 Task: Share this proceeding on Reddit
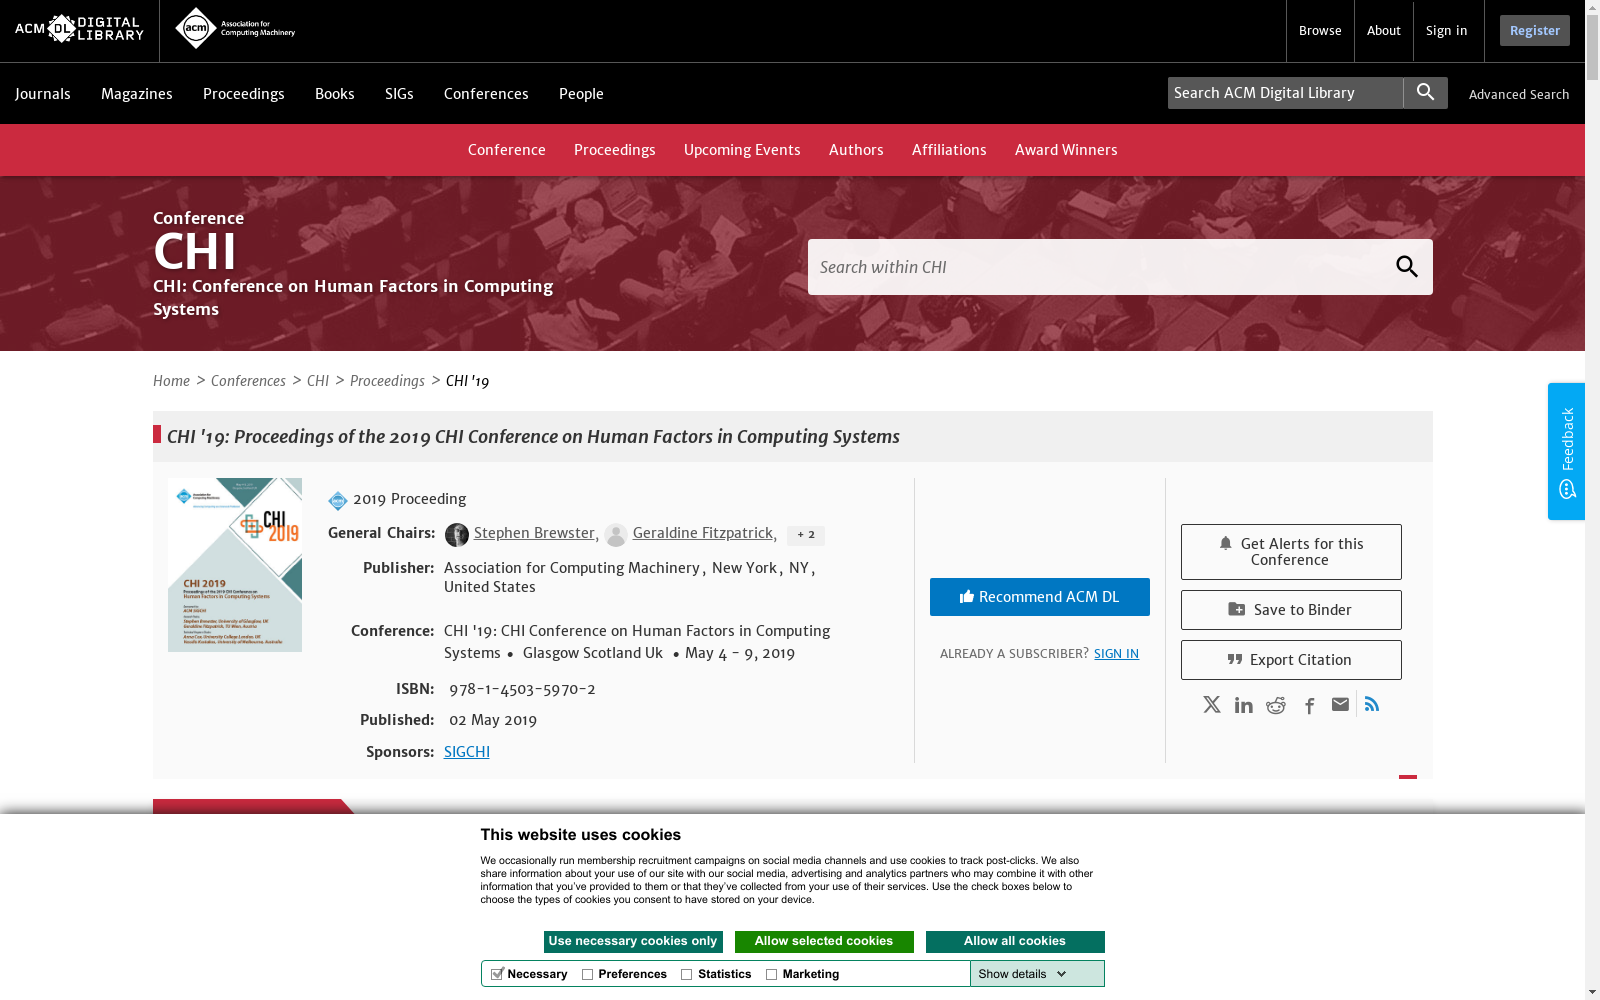[x=1276, y=705]
